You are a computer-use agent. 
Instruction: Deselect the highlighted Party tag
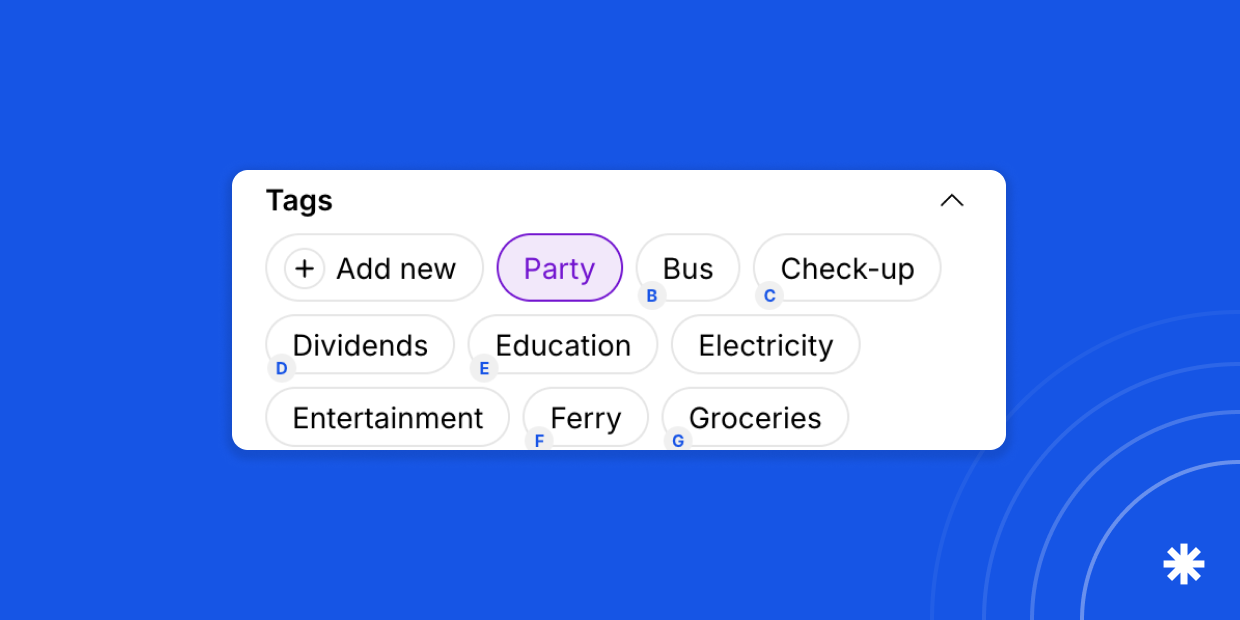559,268
